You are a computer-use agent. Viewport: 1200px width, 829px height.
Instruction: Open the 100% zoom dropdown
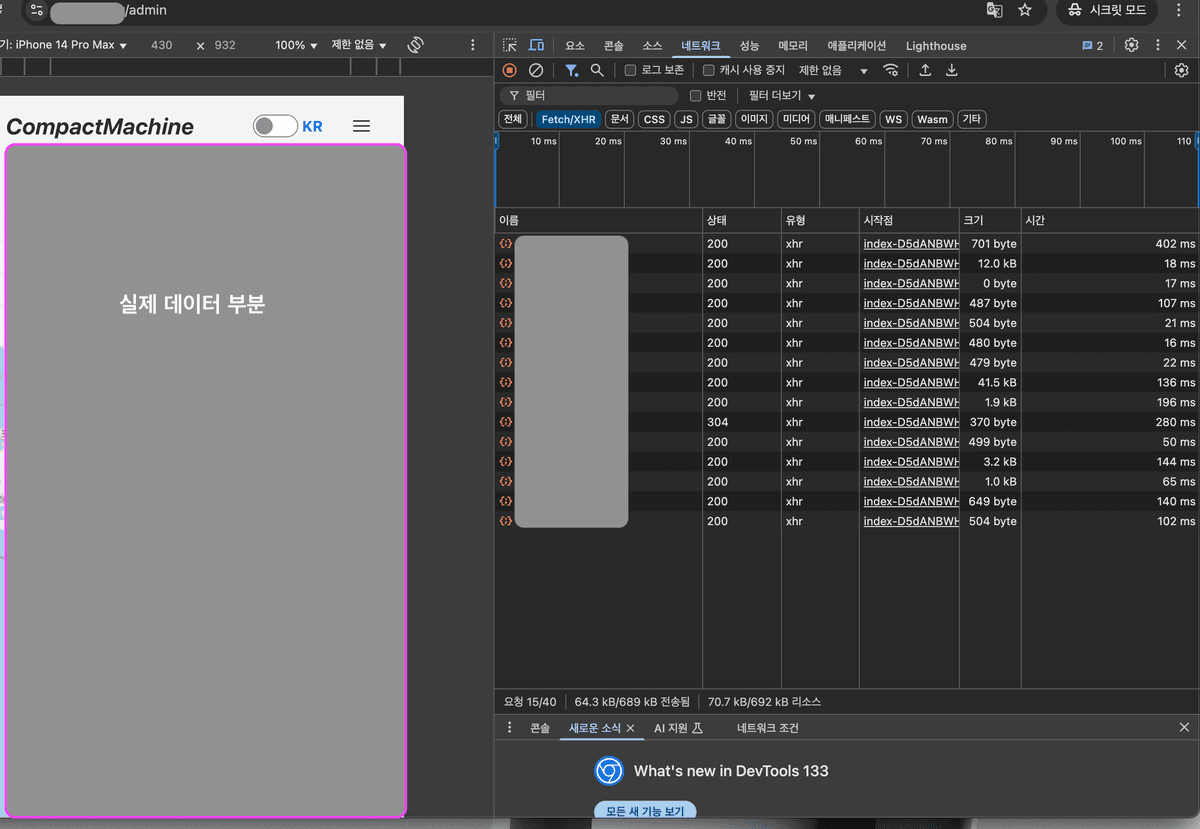coord(296,45)
